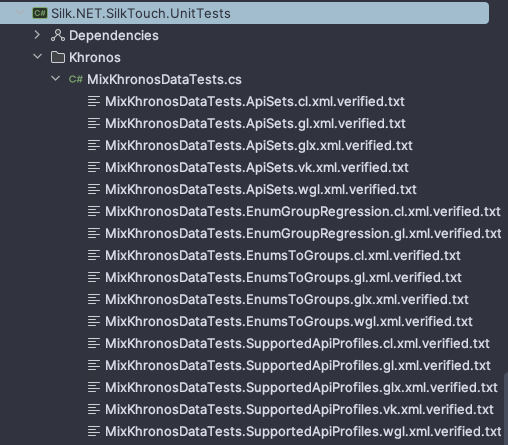The image size is (508, 445).
Task: Open MixKhronosDataTests.EnumsToGroups.cl.xml.verified.txt
Action: [283, 255]
